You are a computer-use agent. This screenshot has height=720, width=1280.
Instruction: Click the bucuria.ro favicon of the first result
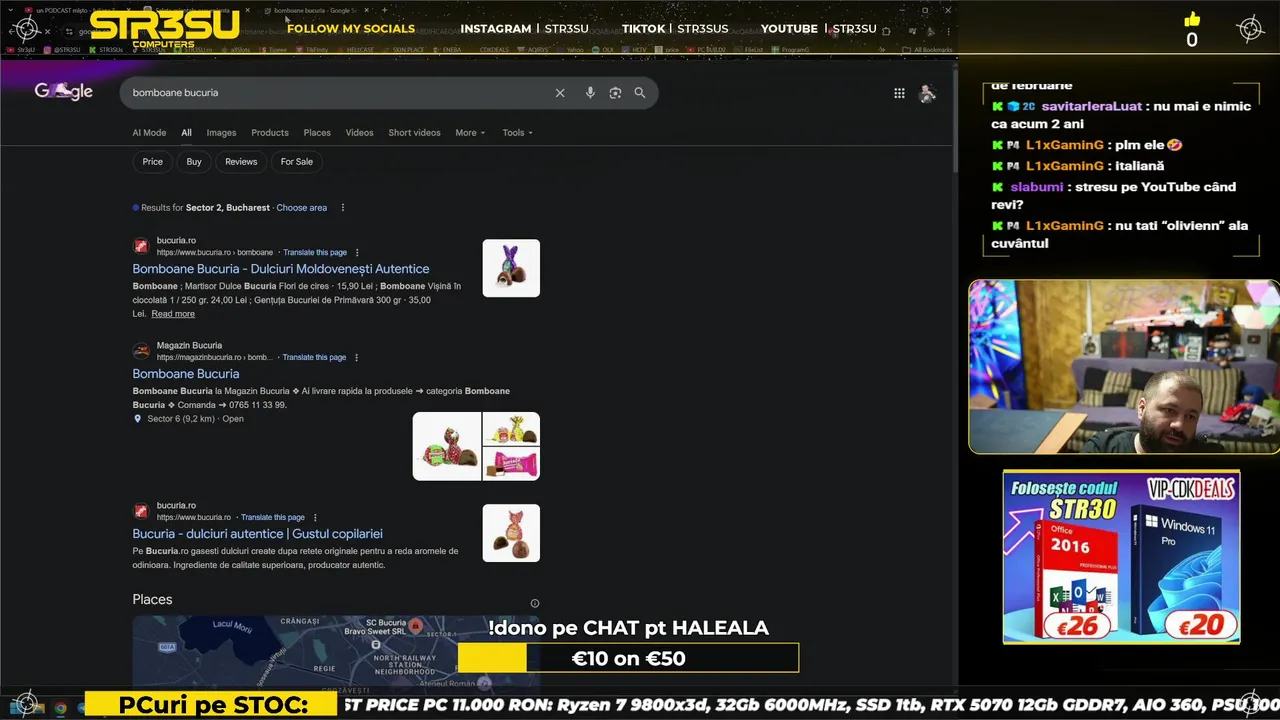coord(141,246)
